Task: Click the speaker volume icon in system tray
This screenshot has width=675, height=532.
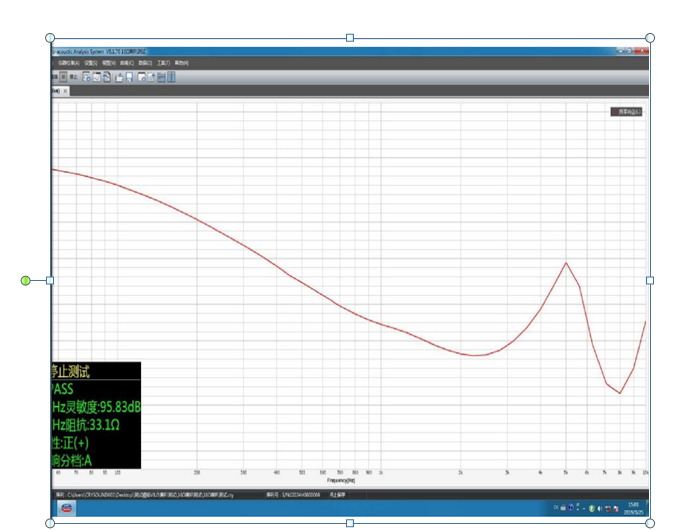Action: [x=599, y=509]
